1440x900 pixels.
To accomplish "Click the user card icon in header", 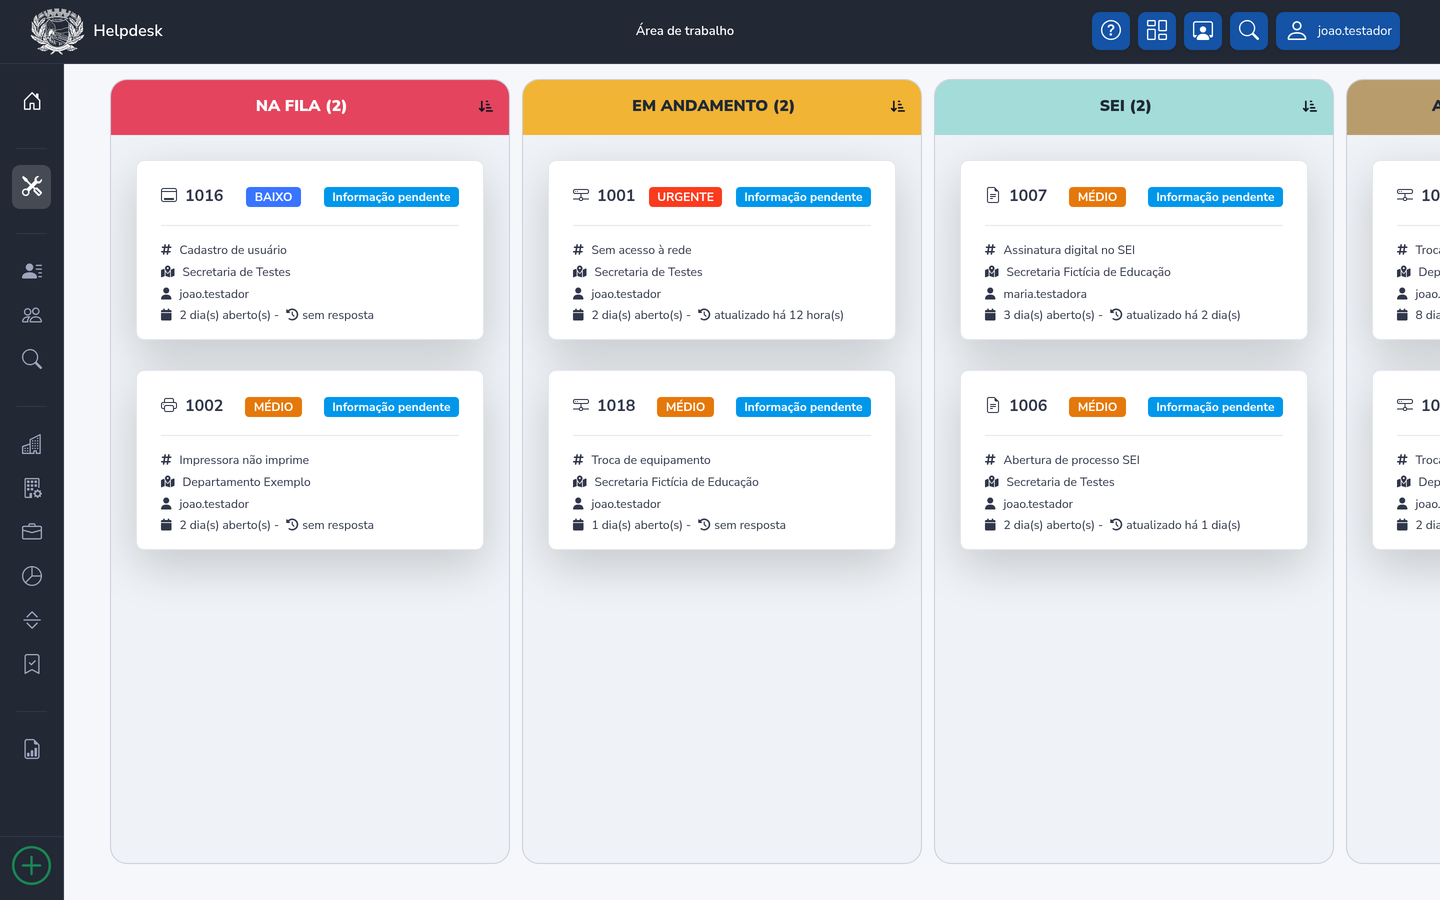I will coord(1203,31).
